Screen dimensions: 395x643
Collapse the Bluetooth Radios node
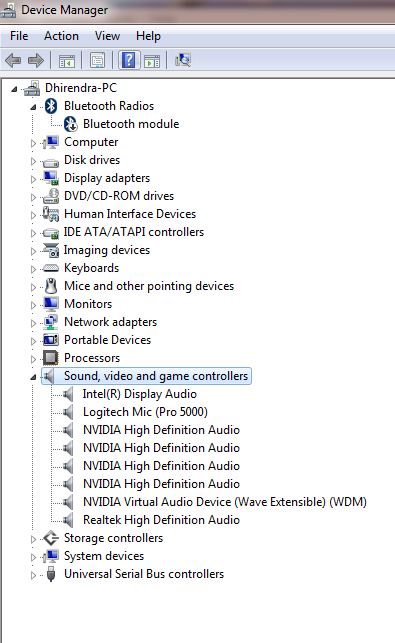(x=33, y=107)
